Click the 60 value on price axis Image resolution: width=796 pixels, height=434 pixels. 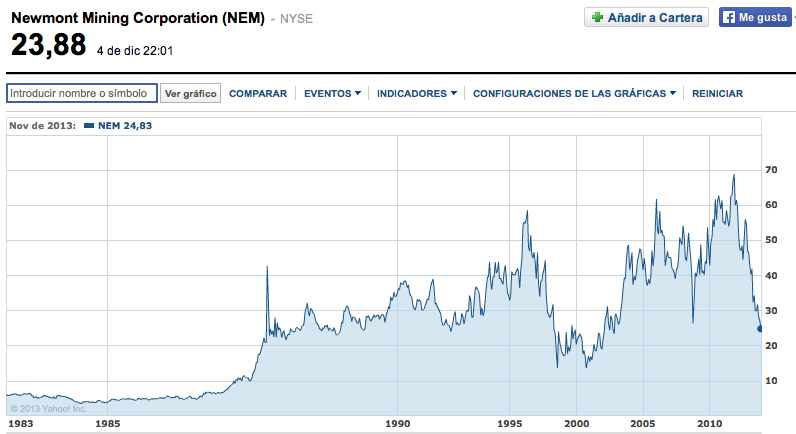point(771,205)
